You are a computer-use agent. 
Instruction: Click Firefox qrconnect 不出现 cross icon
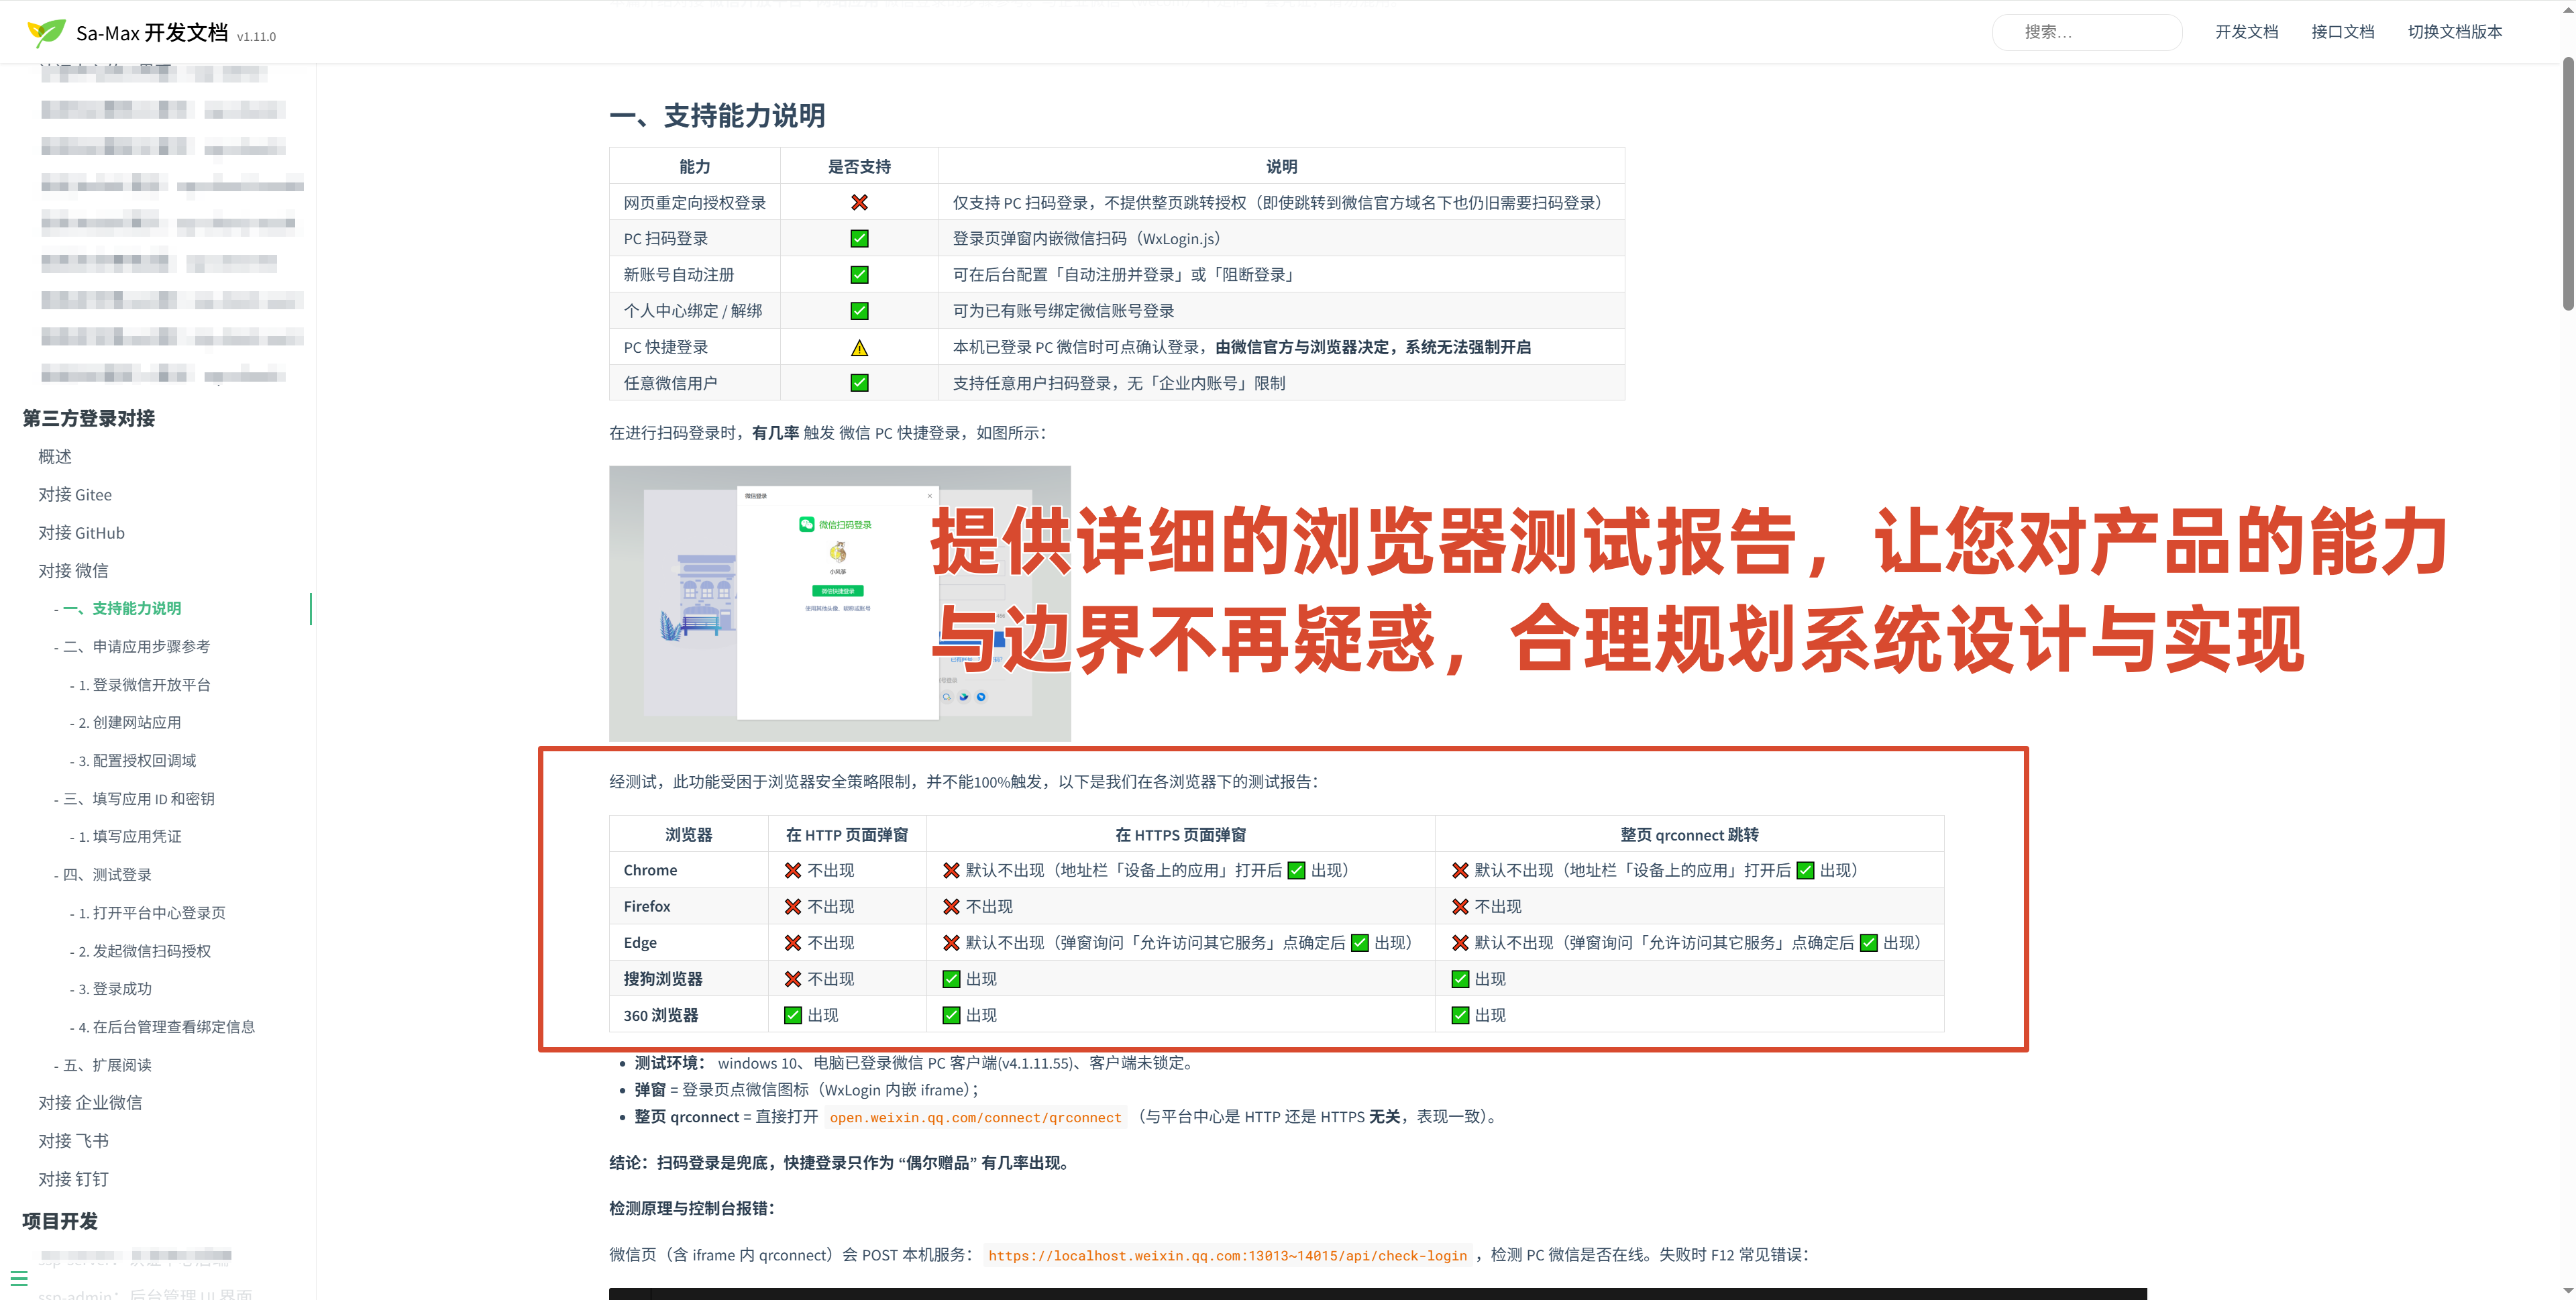1460,906
